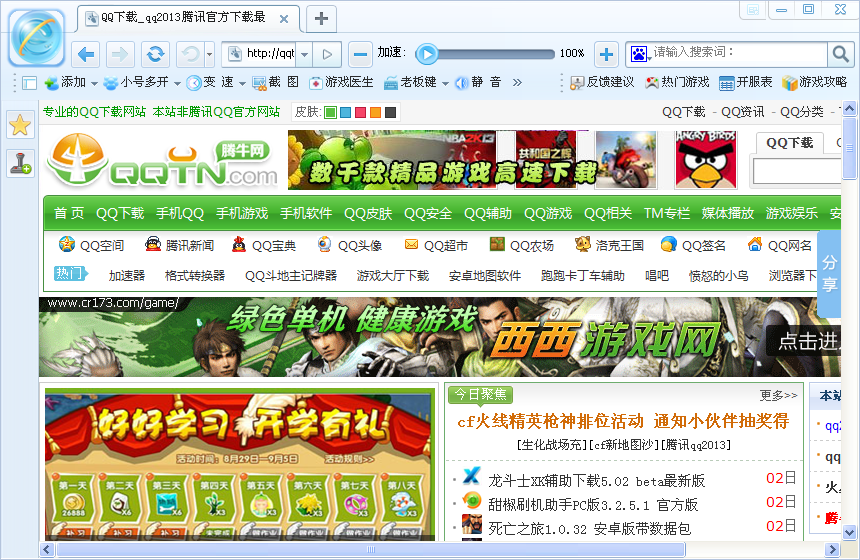Click the vertical scrollbar down arrow

tap(849, 532)
